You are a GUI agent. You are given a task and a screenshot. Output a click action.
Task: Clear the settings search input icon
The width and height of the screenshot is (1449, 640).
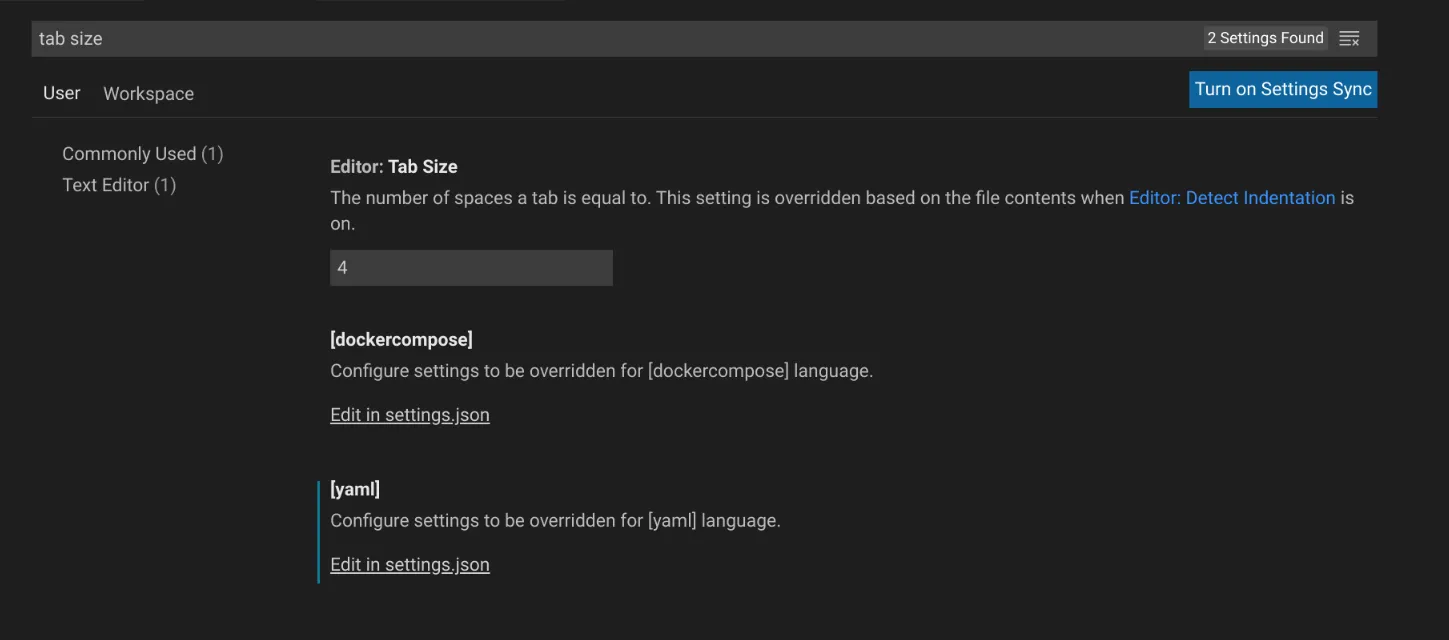coord(1349,39)
